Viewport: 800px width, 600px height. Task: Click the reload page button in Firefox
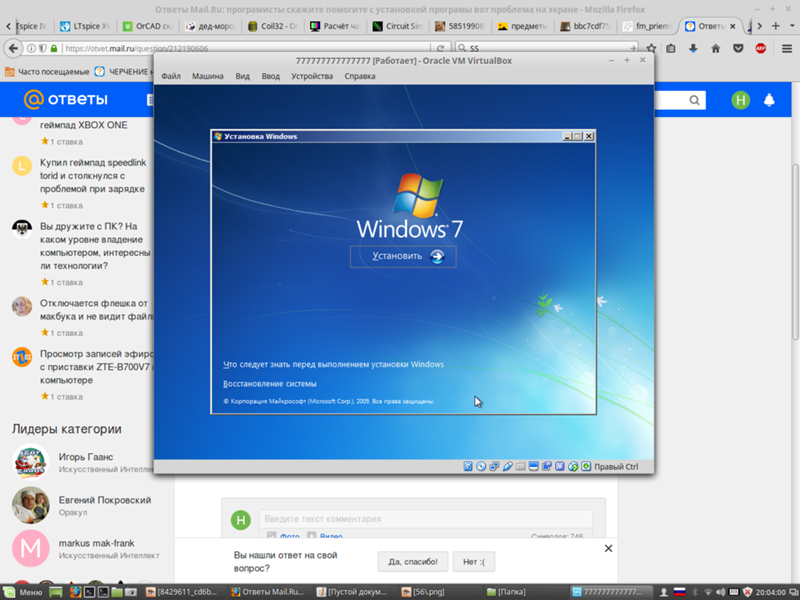(440, 48)
